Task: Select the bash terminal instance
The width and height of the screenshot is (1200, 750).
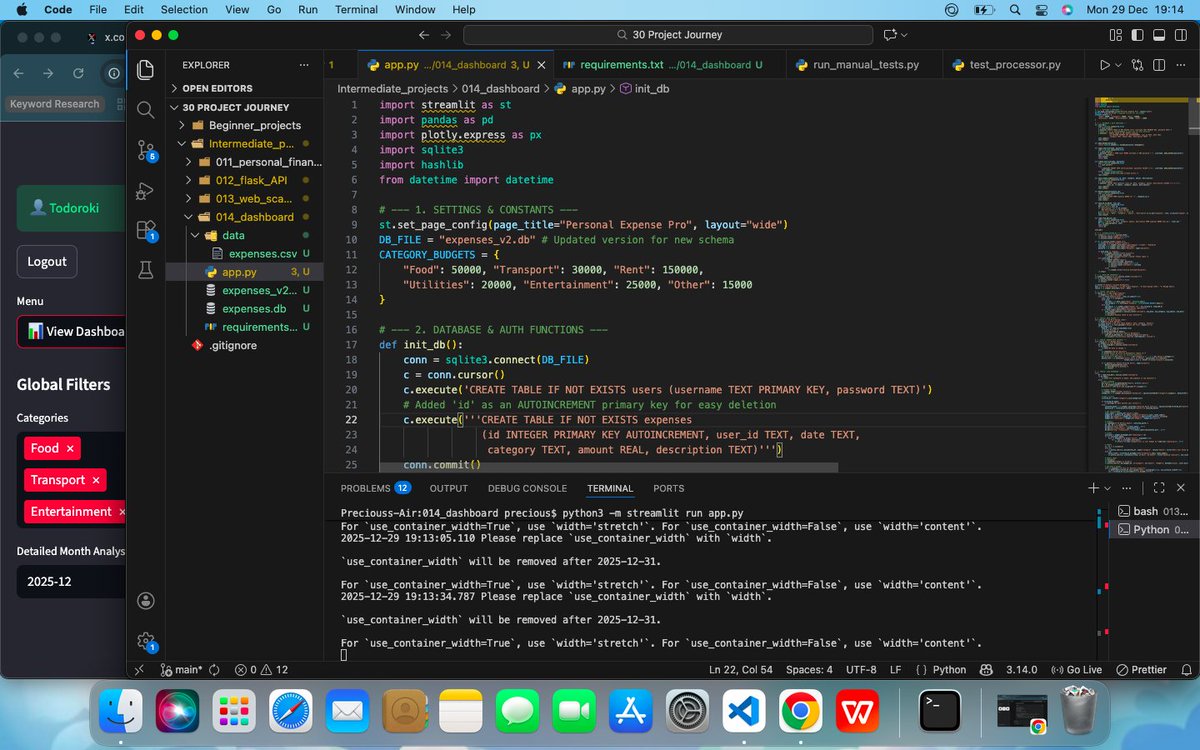Action: 1152,511
